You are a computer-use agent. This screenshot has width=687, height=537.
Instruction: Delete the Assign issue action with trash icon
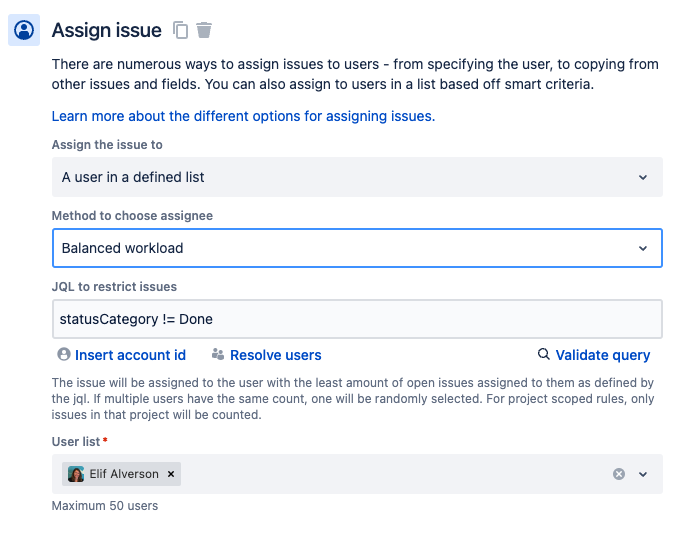click(204, 30)
